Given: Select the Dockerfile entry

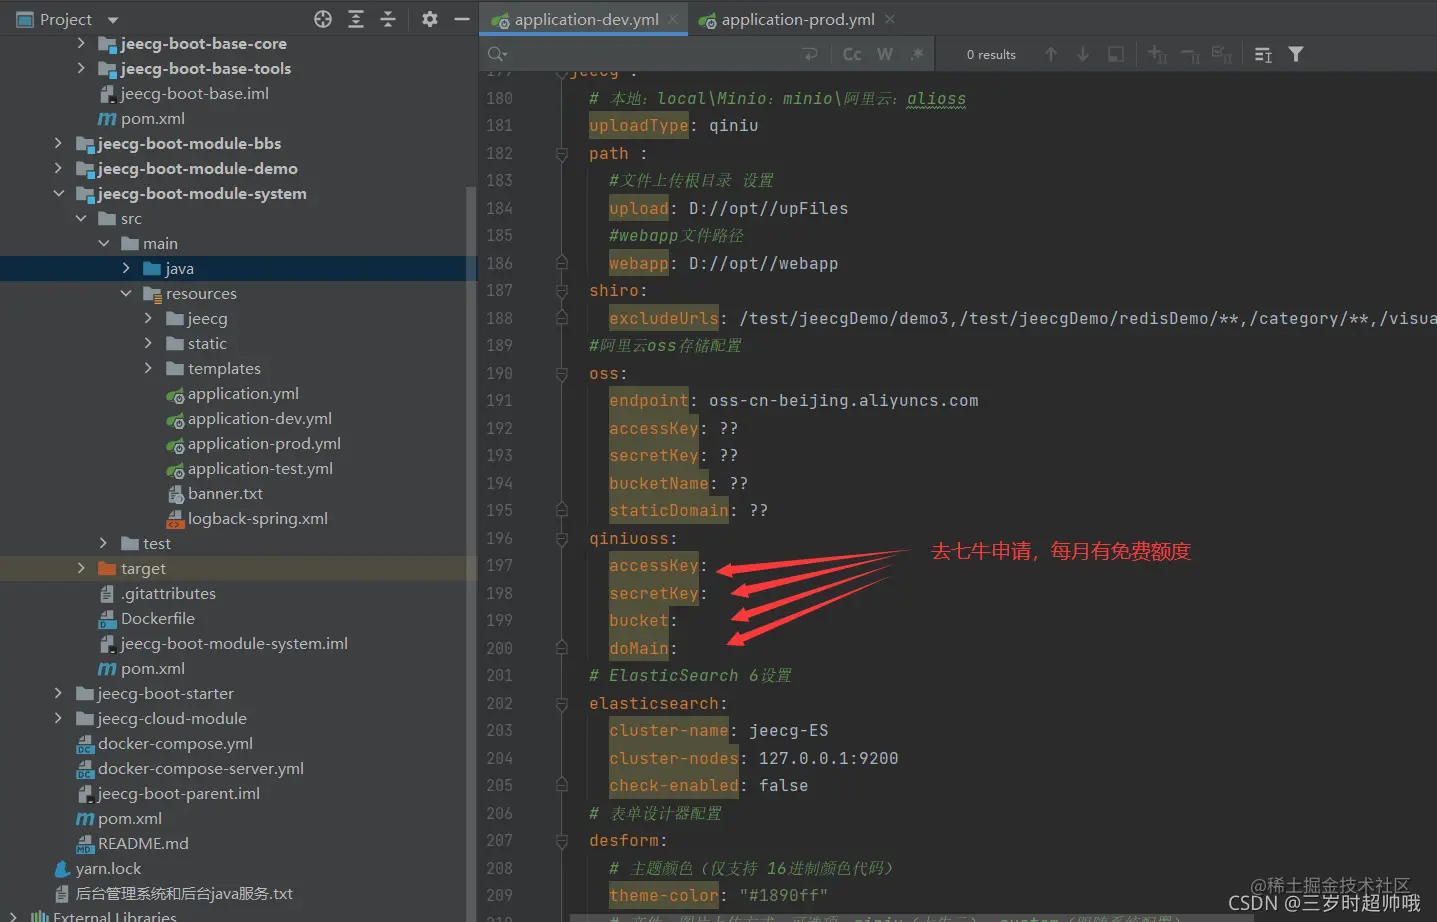Looking at the screenshot, I should (x=147, y=619).
